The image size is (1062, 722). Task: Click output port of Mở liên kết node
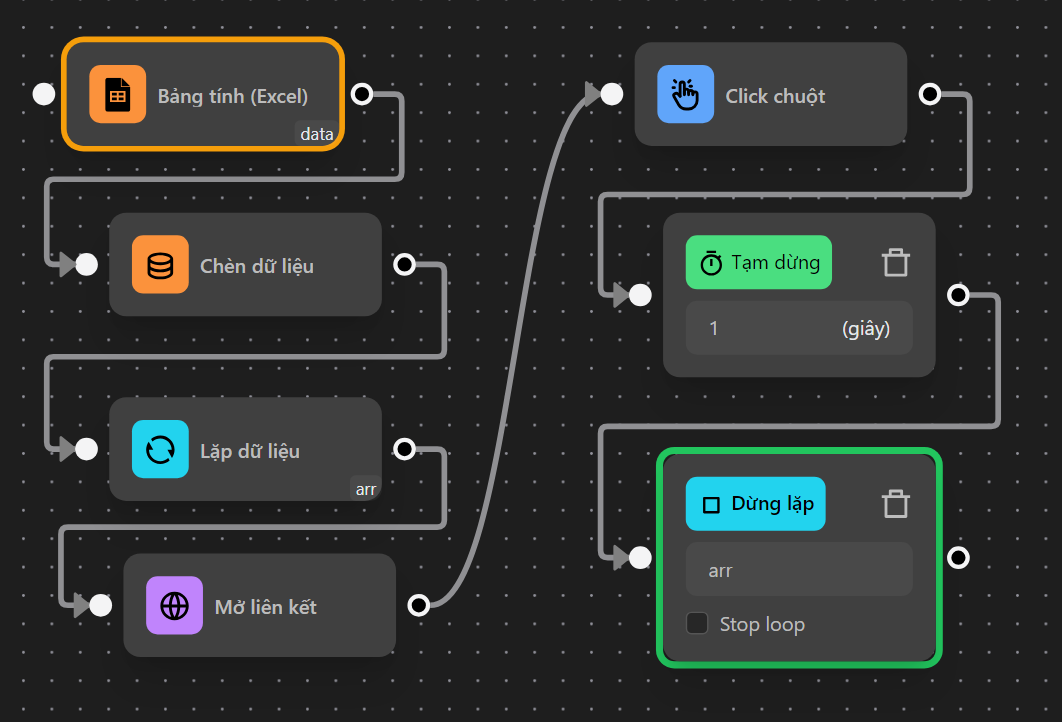pyautogui.click(x=419, y=605)
